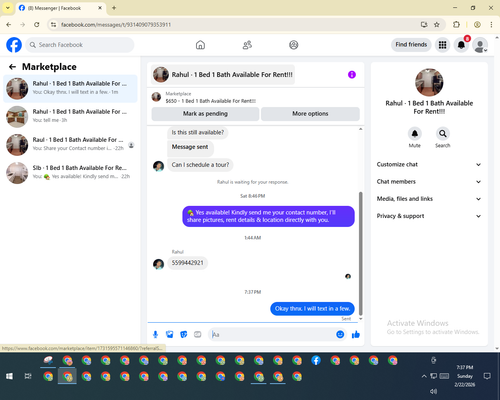Open chat with 'Okay thnx. I will text' preview
500x400 pixels.
point(70,88)
